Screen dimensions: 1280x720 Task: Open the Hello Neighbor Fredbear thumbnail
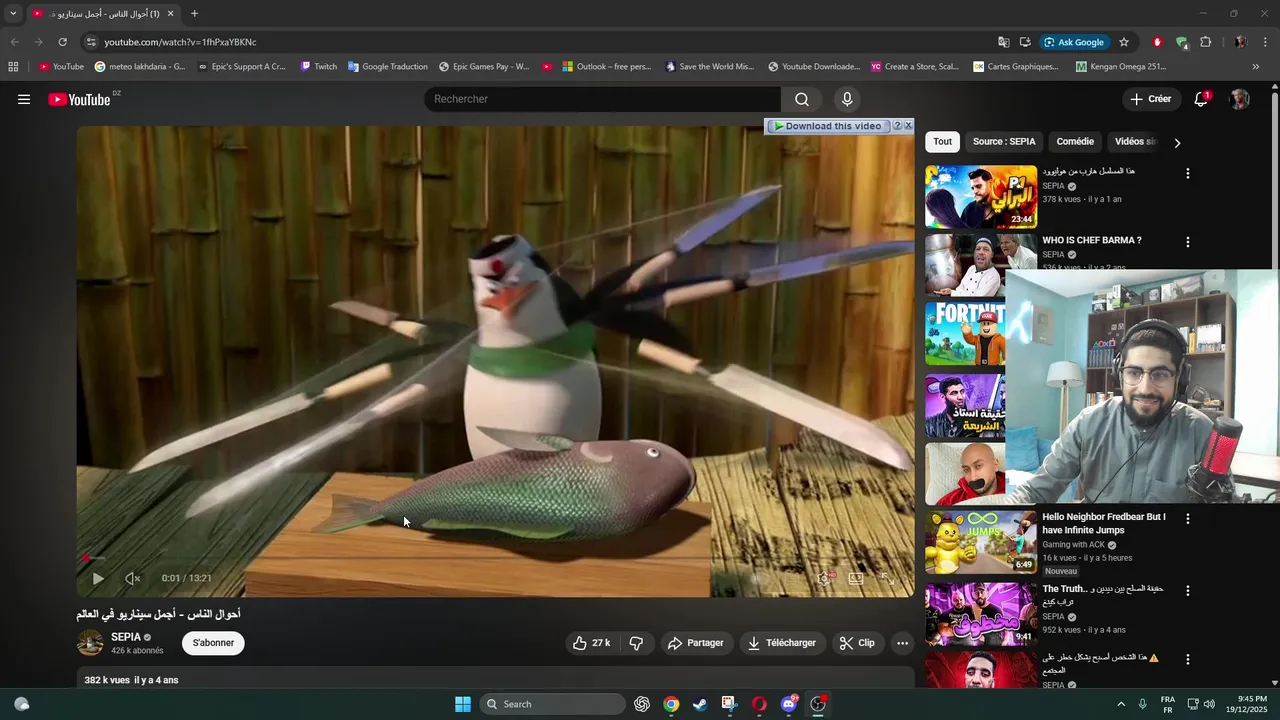coord(981,542)
